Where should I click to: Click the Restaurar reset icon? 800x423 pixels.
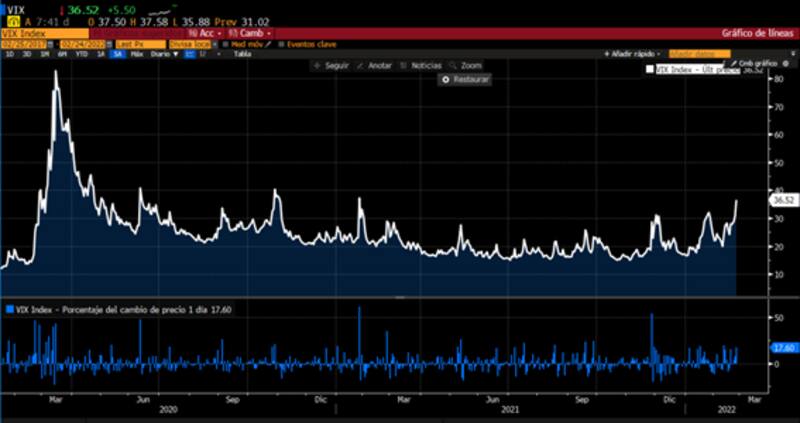pos(446,79)
